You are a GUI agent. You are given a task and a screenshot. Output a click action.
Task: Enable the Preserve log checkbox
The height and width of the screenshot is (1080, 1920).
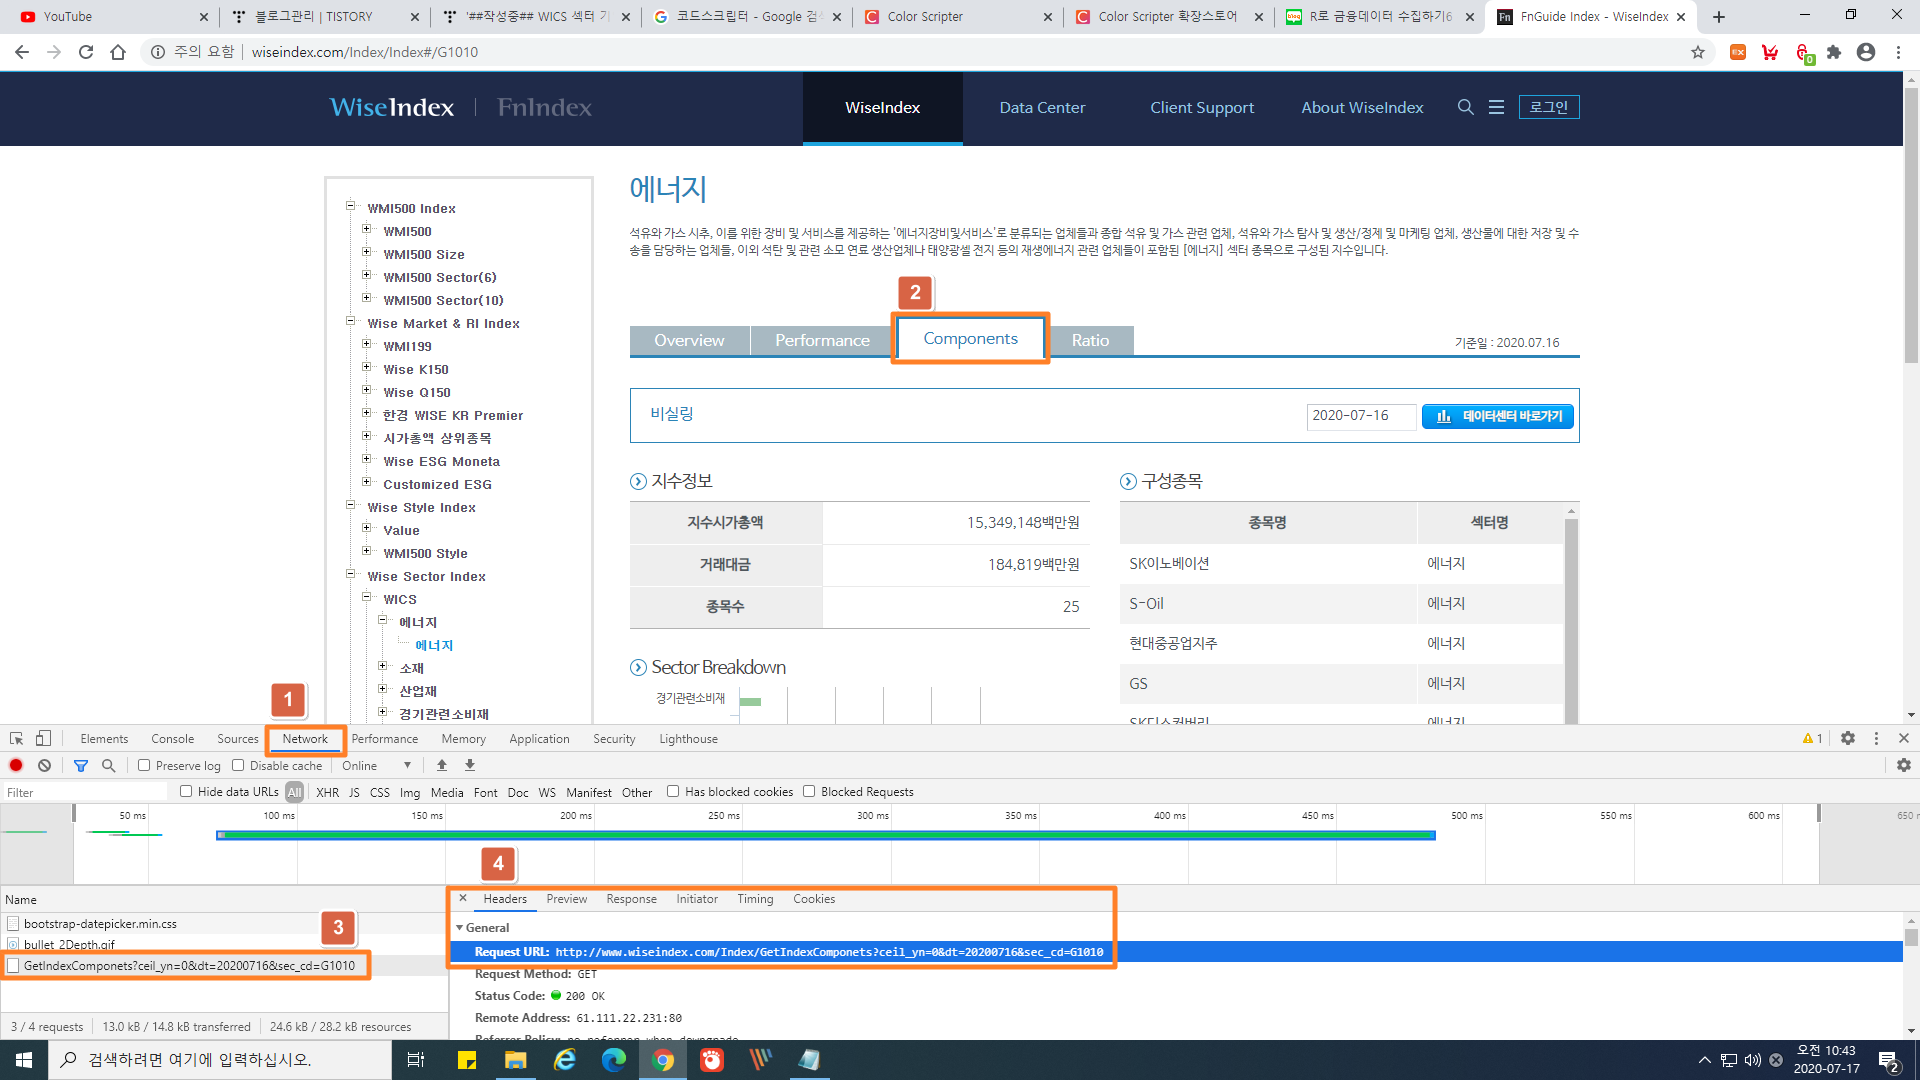(144, 765)
